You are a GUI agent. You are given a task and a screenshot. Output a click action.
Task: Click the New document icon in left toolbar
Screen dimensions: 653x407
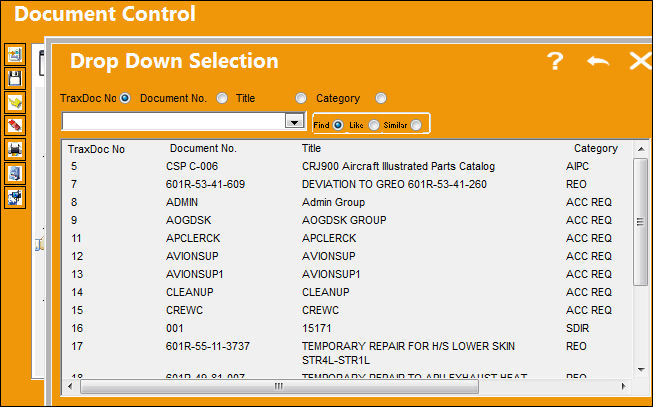(15, 55)
